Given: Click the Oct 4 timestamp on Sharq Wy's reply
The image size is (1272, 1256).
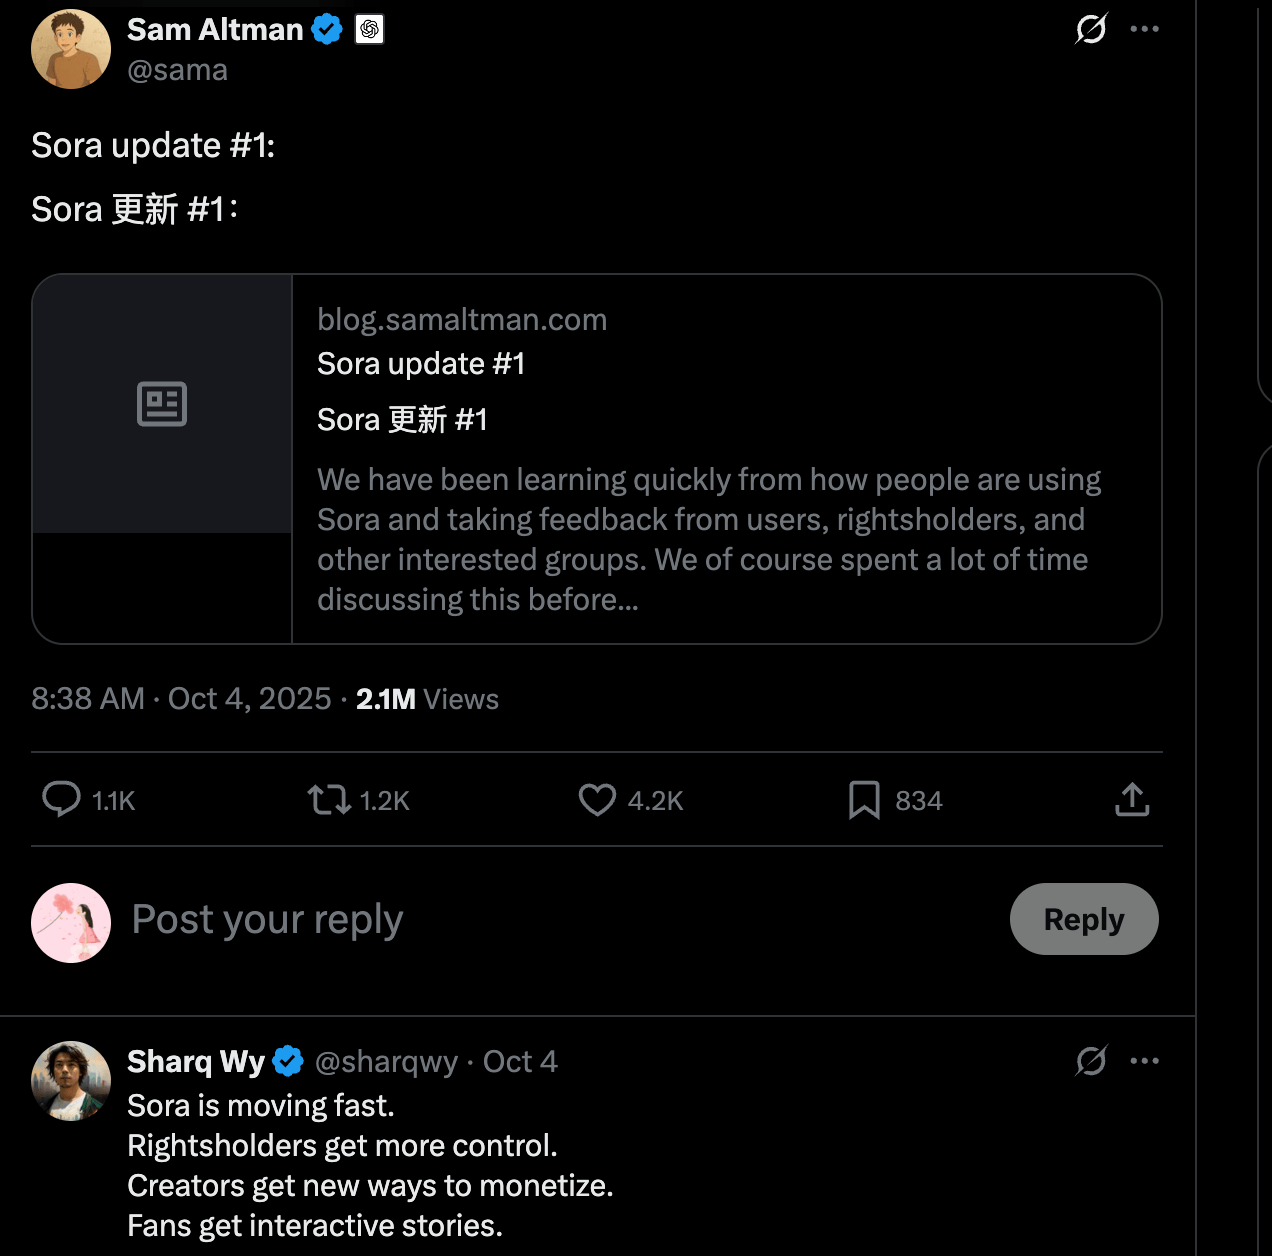Looking at the screenshot, I should 520,1061.
